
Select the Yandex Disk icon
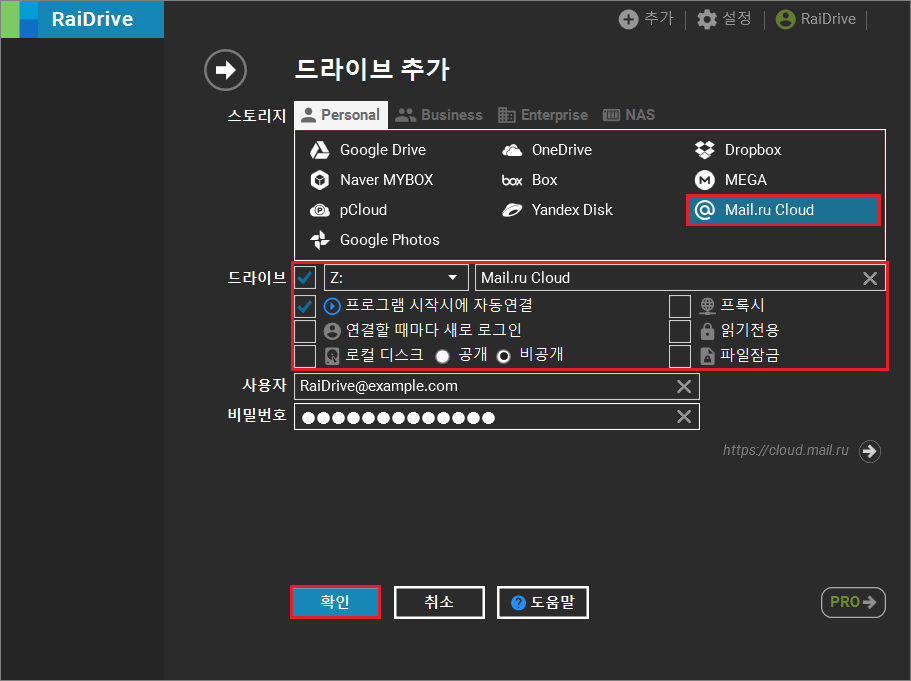point(512,210)
